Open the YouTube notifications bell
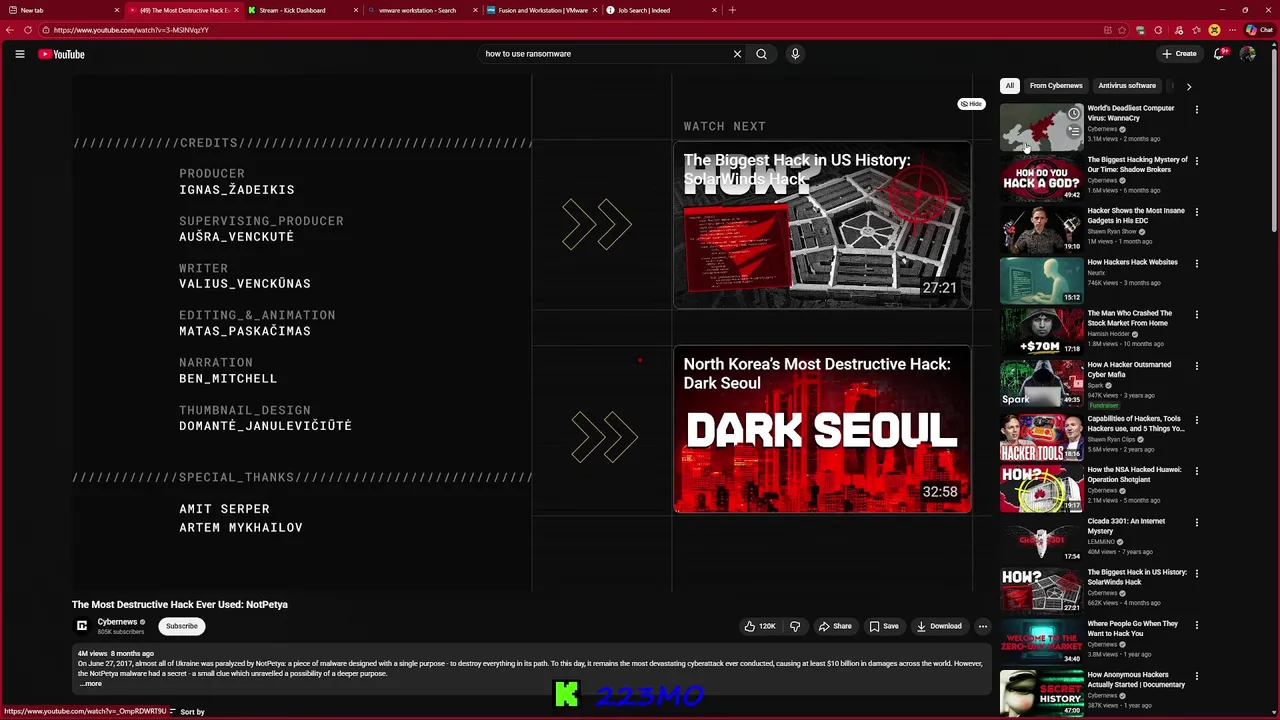The height and width of the screenshot is (720, 1280). [1218, 54]
